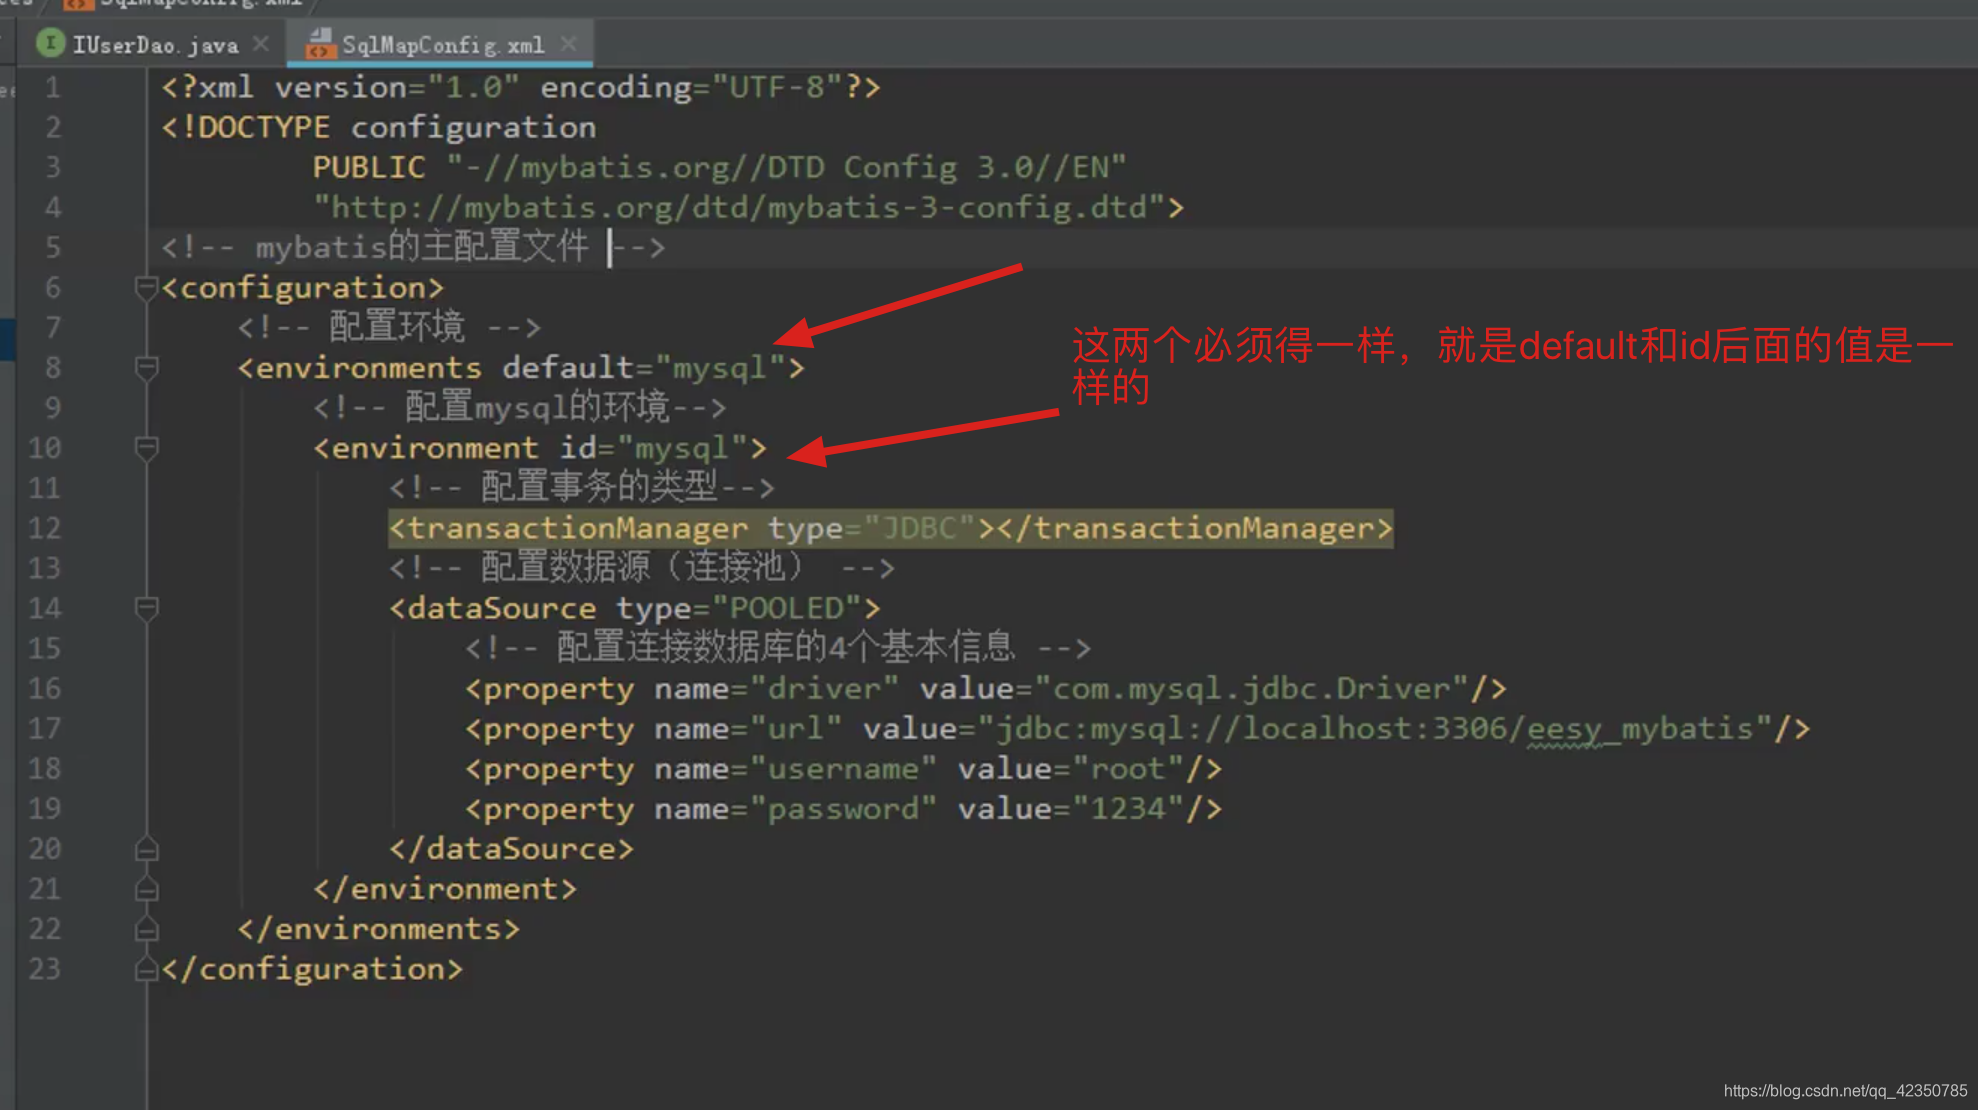The height and width of the screenshot is (1110, 1978).
Task: Close the SqlMapConfig.xml tab
Action: pyautogui.click(x=568, y=44)
